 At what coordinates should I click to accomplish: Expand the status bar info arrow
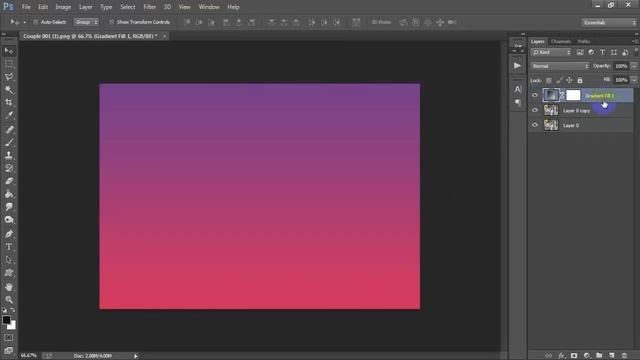(136, 356)
